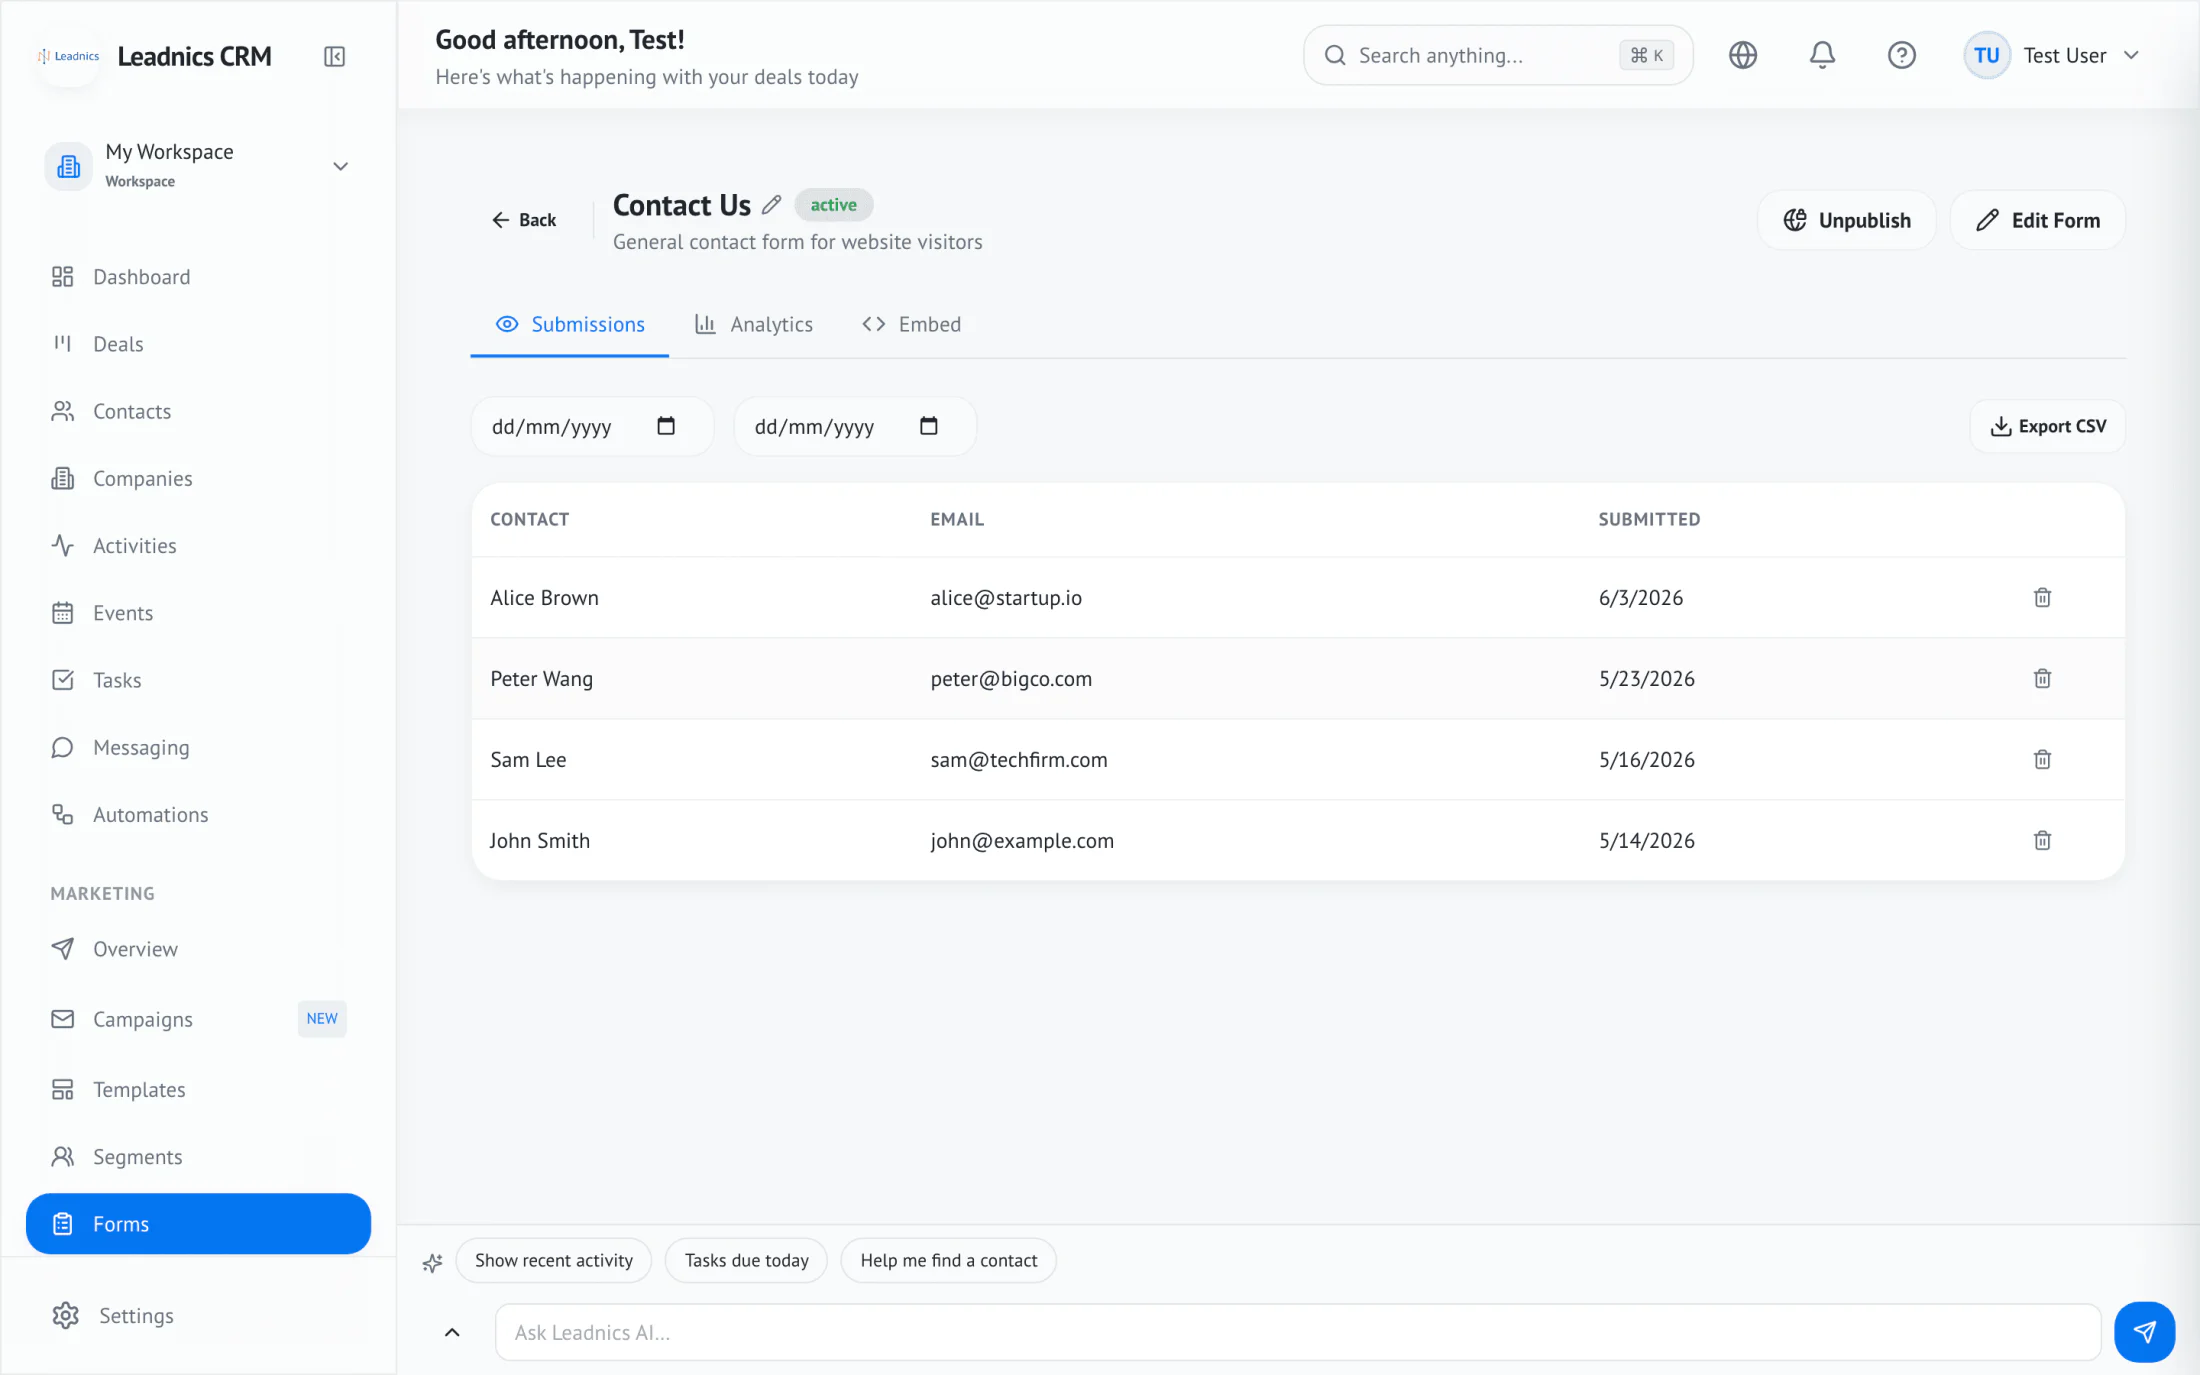Open Templates in the sidebar
The width and height of the screenshot is (2200, 1375).
[x=198, y=1089]
